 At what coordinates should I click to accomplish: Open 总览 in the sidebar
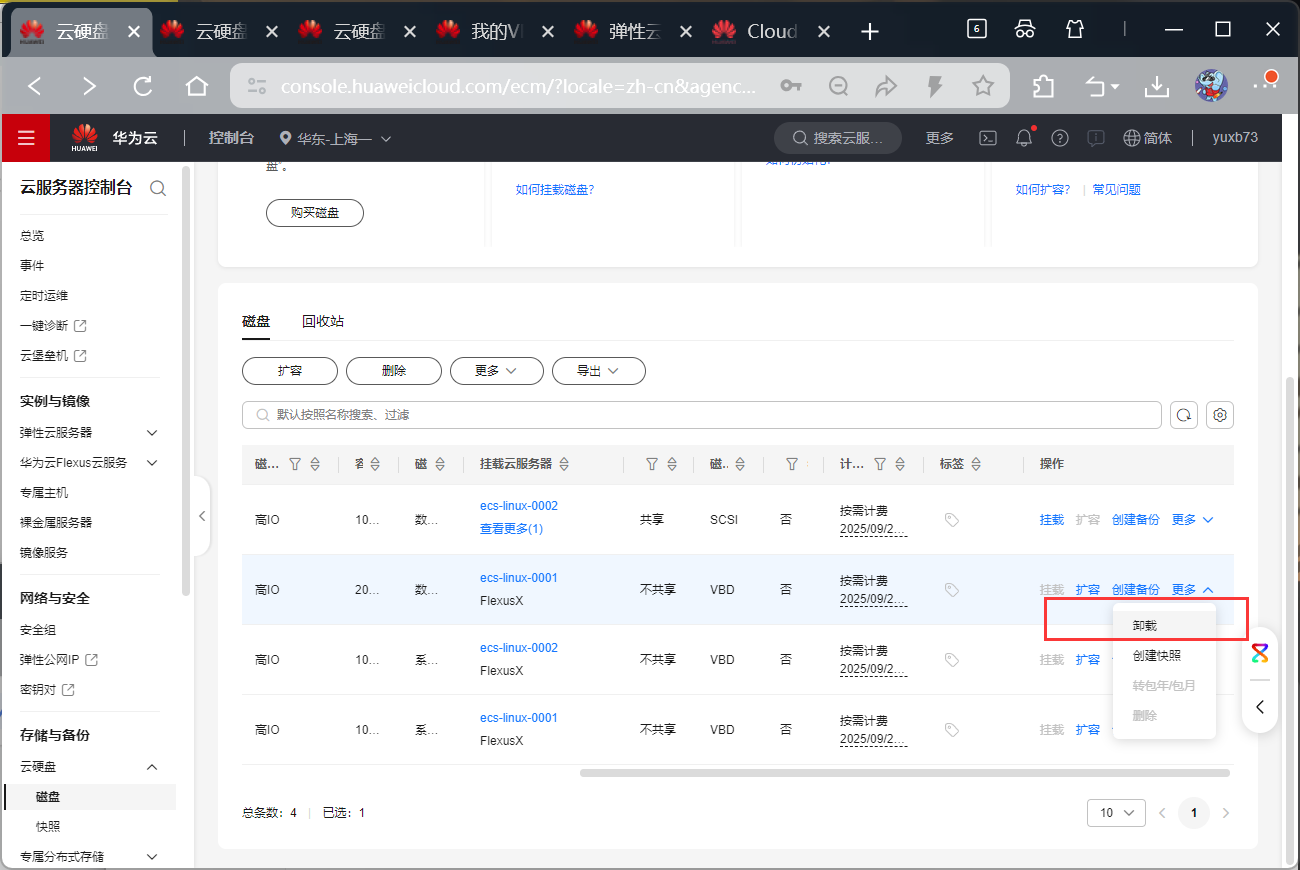point(32,236)
